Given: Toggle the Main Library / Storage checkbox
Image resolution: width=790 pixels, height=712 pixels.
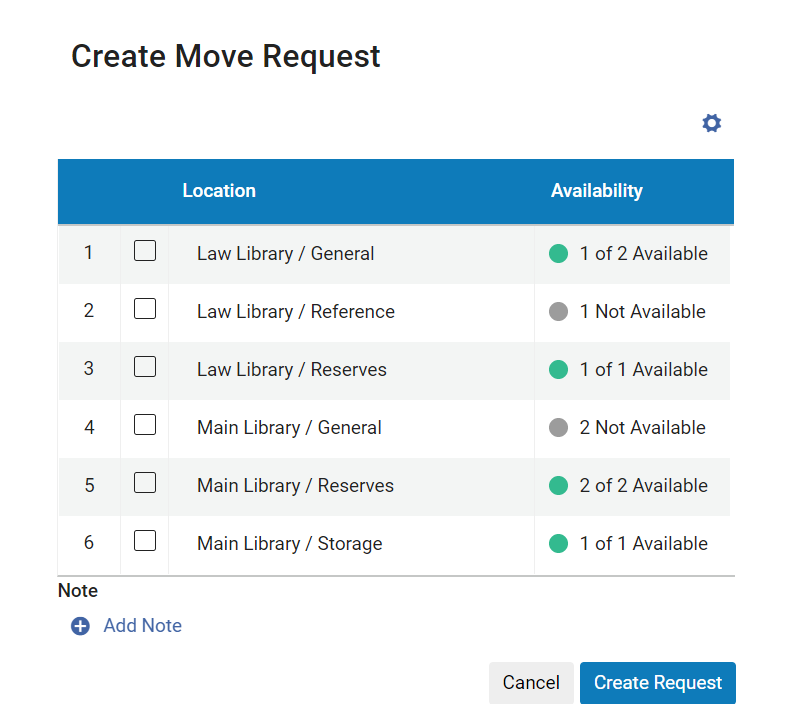Looking at the screenshot, I should point(145,541).
